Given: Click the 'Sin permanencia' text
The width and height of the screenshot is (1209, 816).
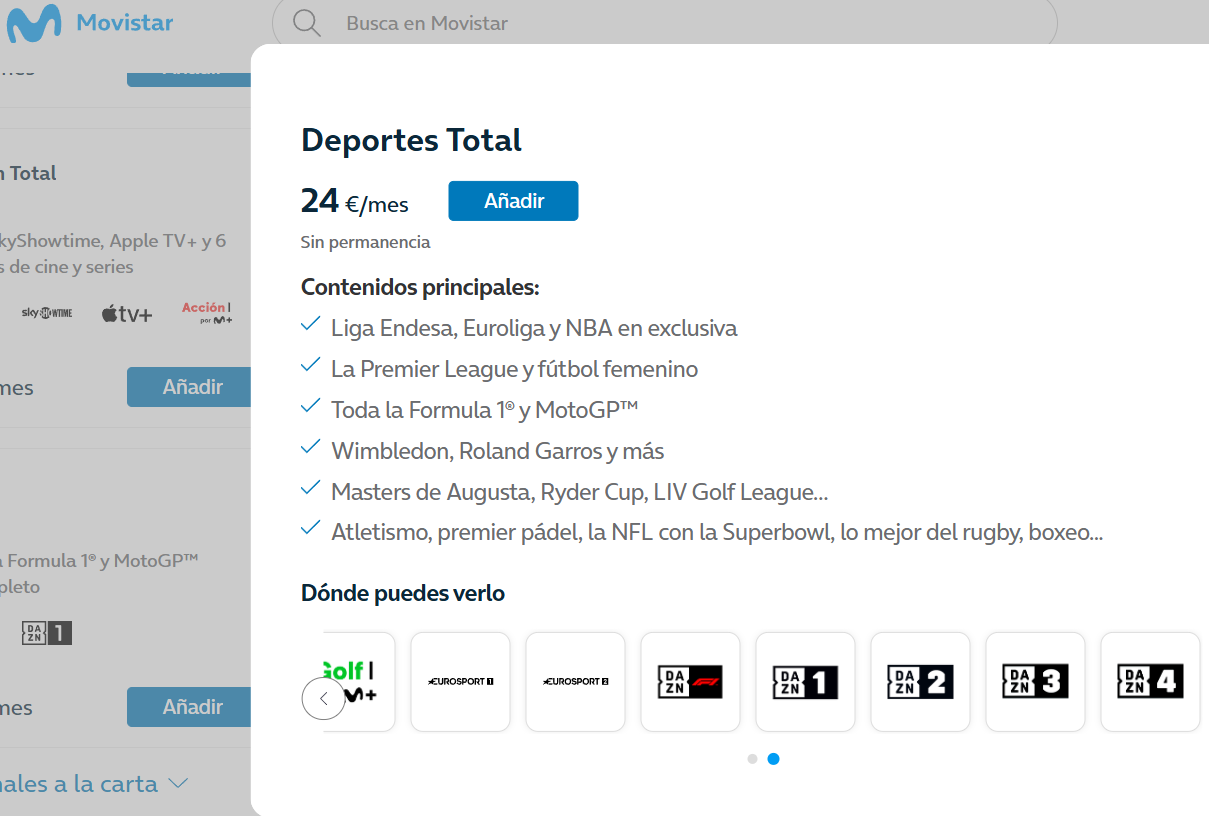Looking at the screenshot, I should click(365, 242).
